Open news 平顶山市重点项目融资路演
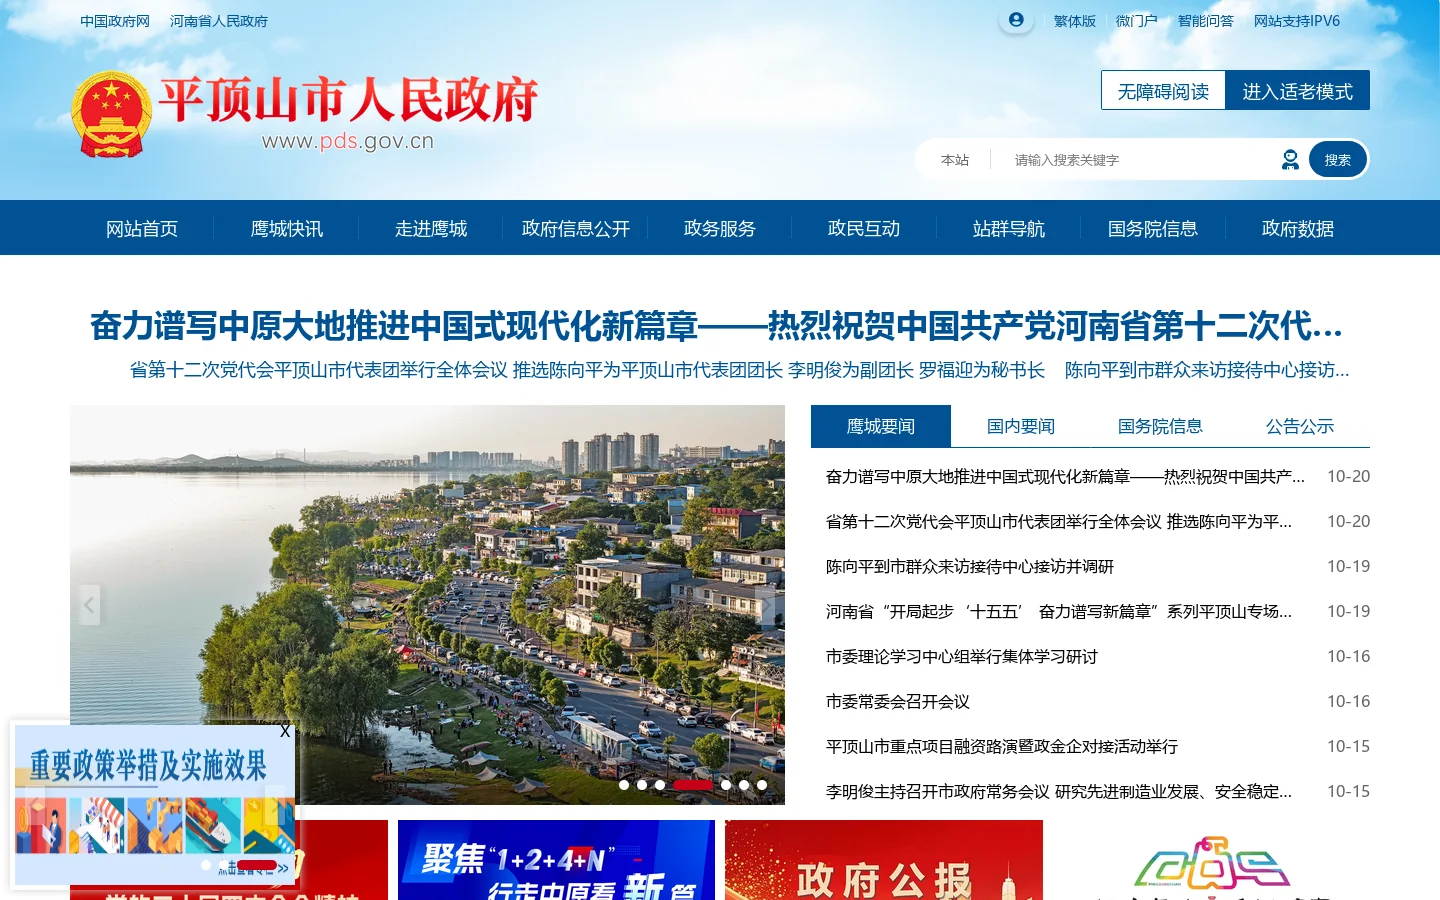Viewport: 1440px width, 900px height. [1002, 747]
